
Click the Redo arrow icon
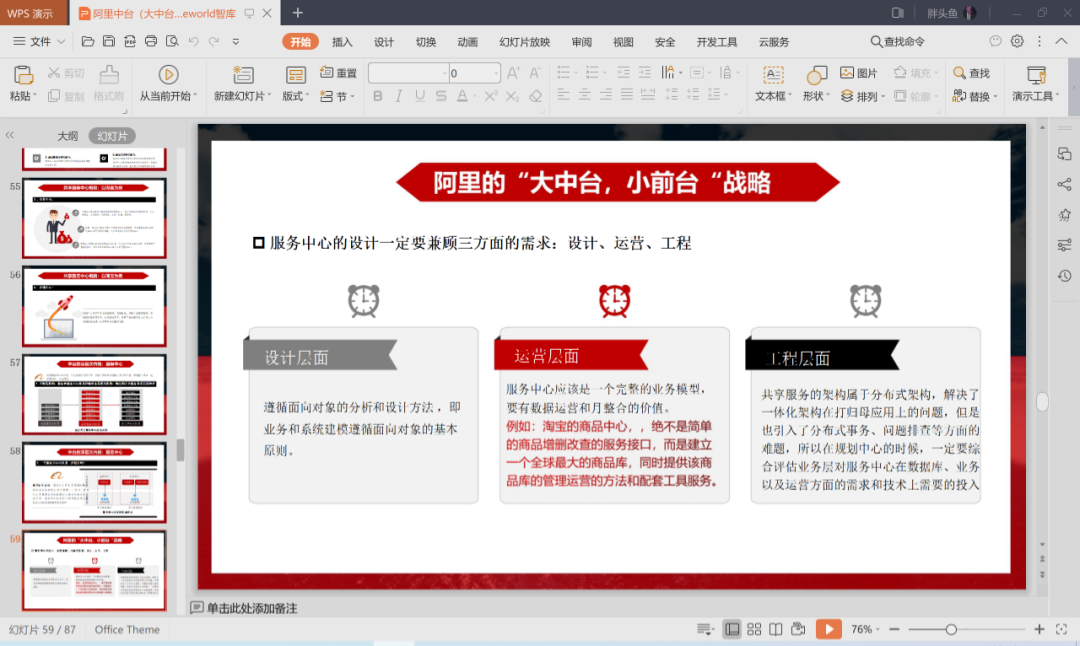(x=214, y=41)
